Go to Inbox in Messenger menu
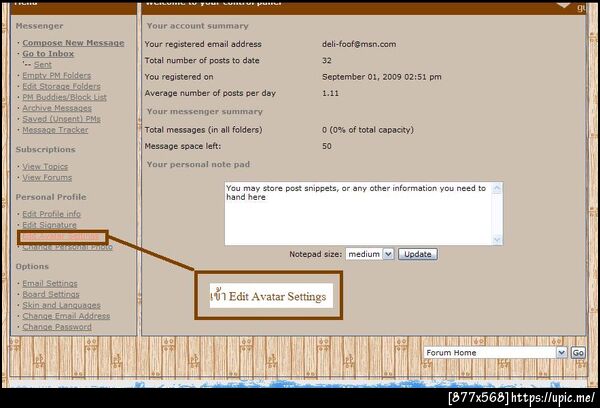Screen dimensions: 600x408 tap(48, 54)
